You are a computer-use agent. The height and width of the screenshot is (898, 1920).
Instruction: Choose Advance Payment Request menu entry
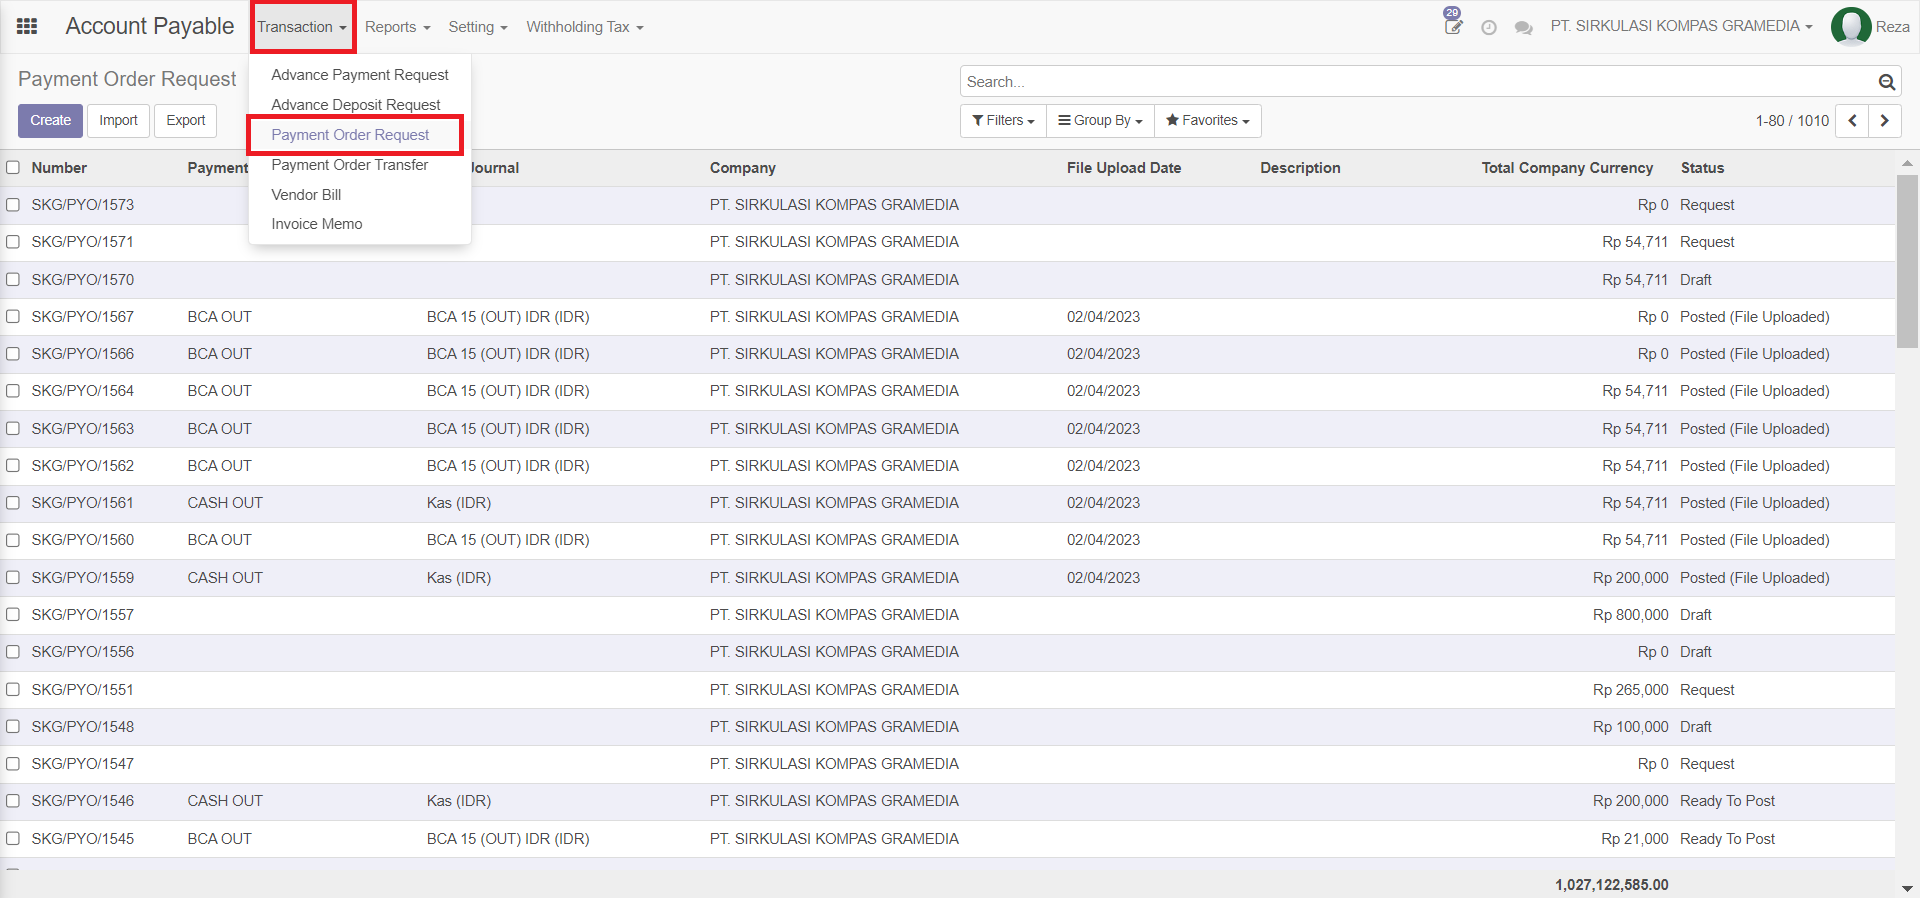360,75
